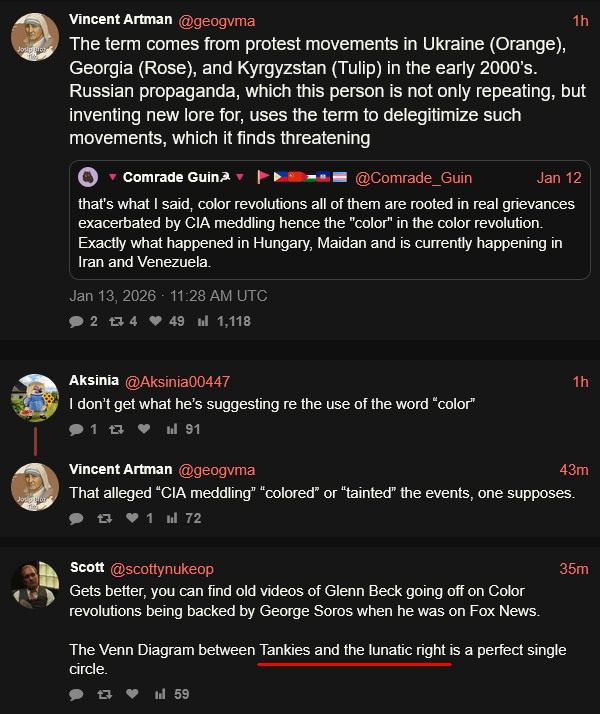Open @Comrade_Guin profile from quoted post

[x=414, y=178]
